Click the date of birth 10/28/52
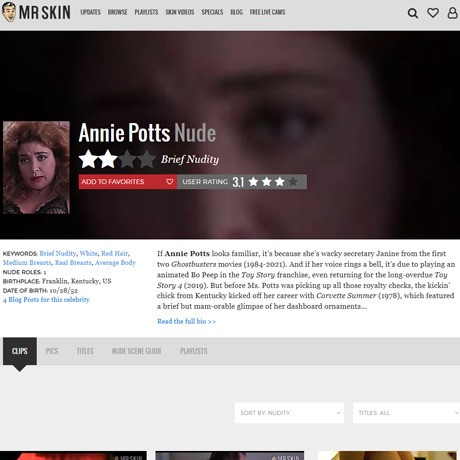Viewport: 460px width, 460px height. coord(64,290)
